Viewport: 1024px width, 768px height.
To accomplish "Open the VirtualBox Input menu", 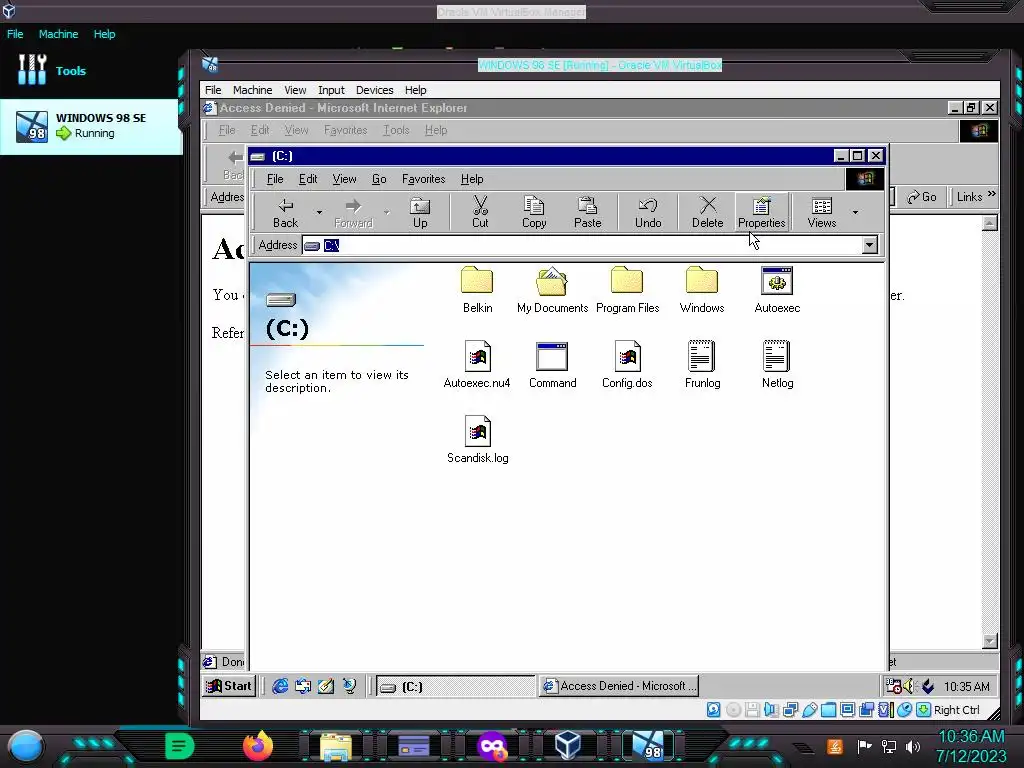I will pos(331,90).
